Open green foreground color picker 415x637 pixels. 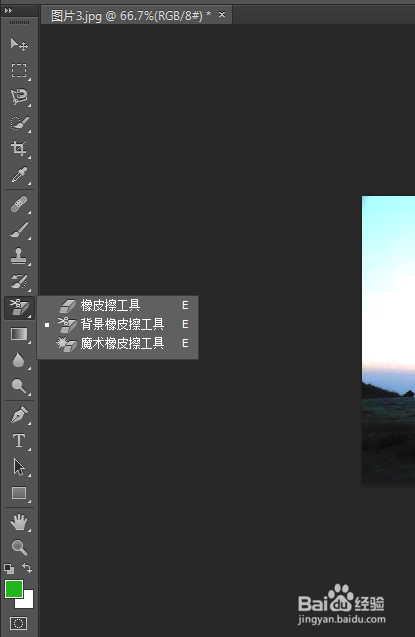[x=14, y=589]
